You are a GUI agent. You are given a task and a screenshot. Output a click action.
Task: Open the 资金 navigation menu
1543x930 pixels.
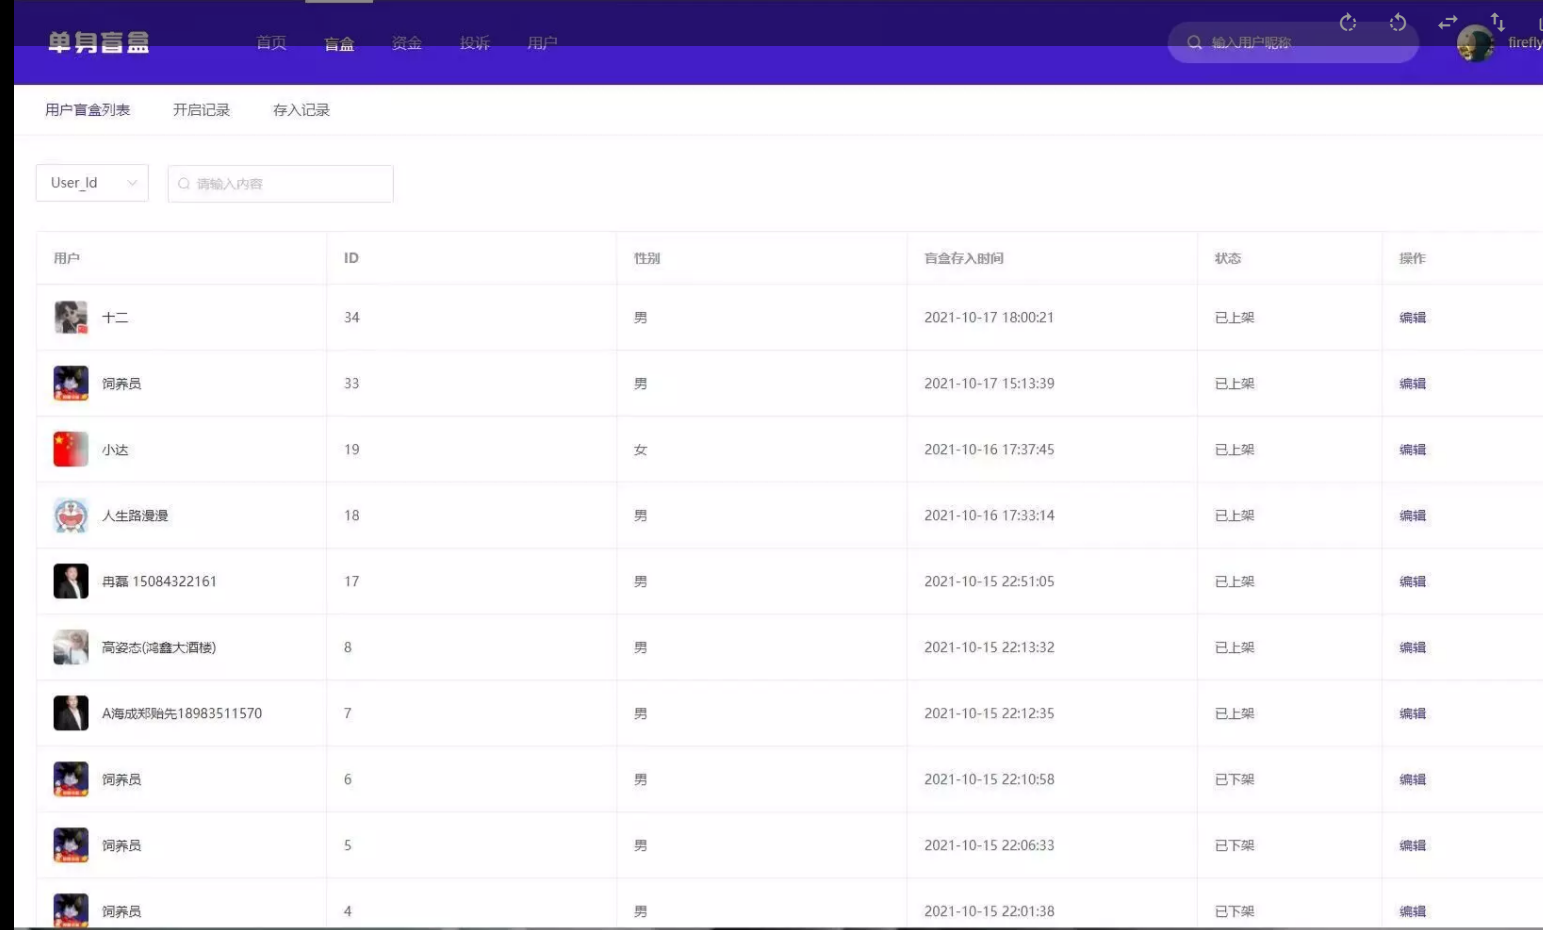[407, 43]
